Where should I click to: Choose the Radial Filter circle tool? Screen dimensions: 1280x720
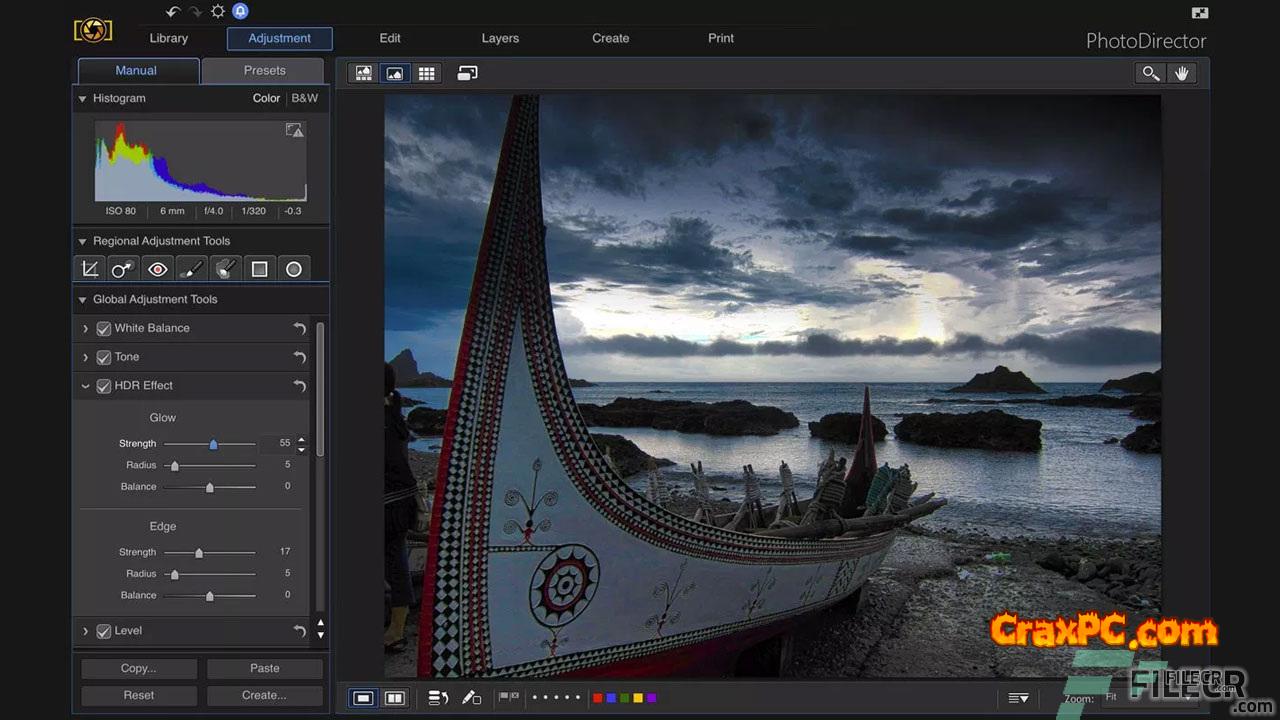pyautogui.click(x=294, y=269)
